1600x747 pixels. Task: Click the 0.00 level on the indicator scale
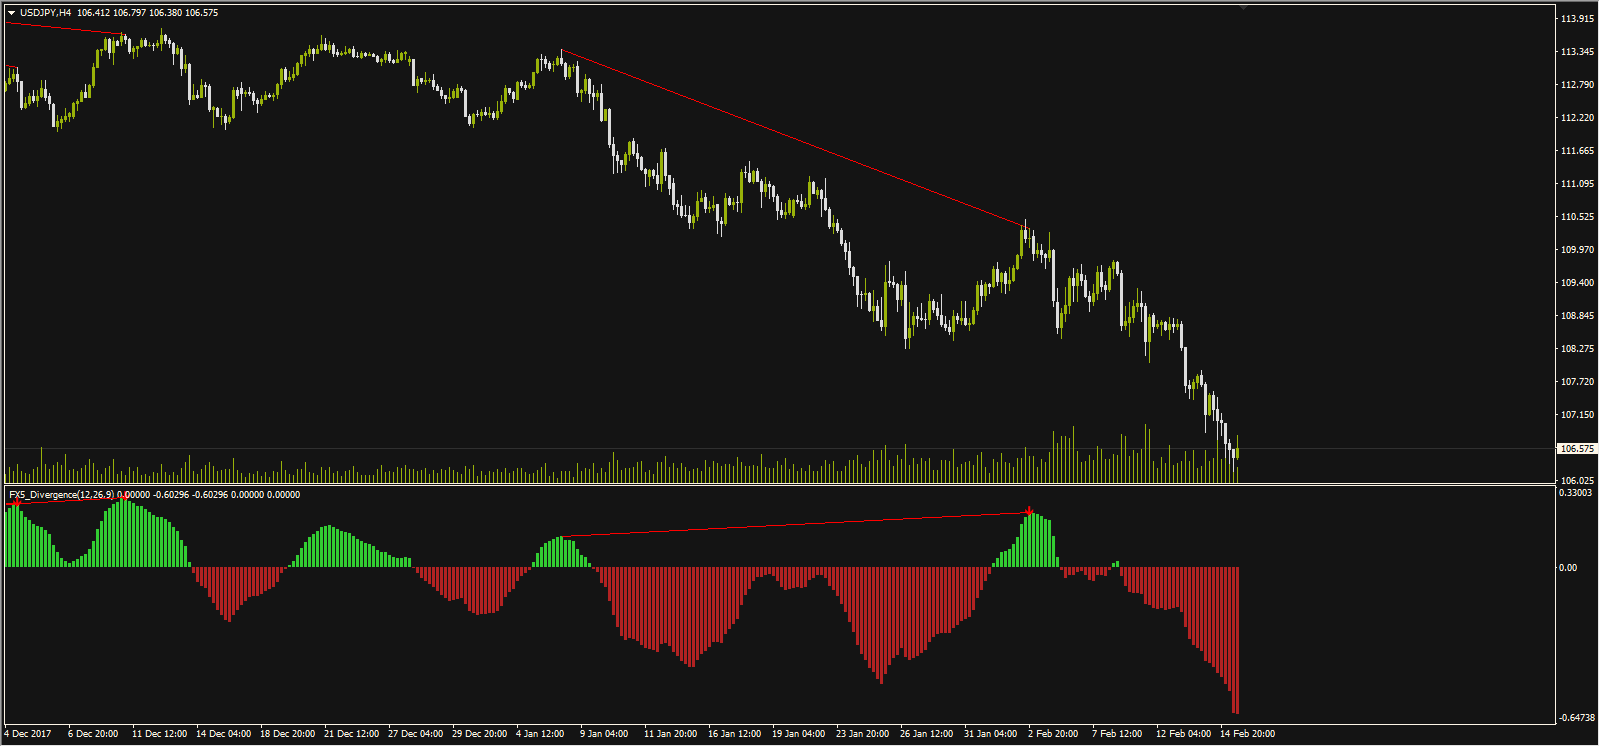coord(1568,568)
